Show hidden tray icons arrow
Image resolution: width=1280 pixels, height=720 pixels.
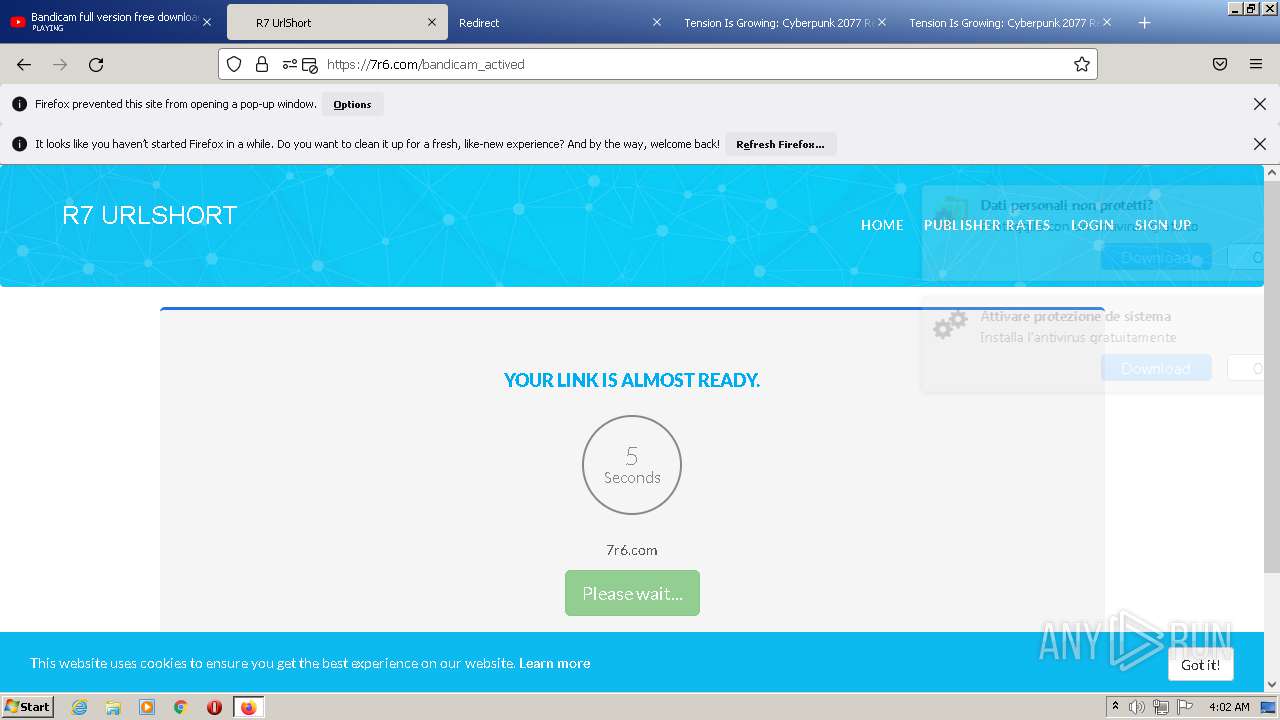pyautogui.click(x=1115, y=707)
